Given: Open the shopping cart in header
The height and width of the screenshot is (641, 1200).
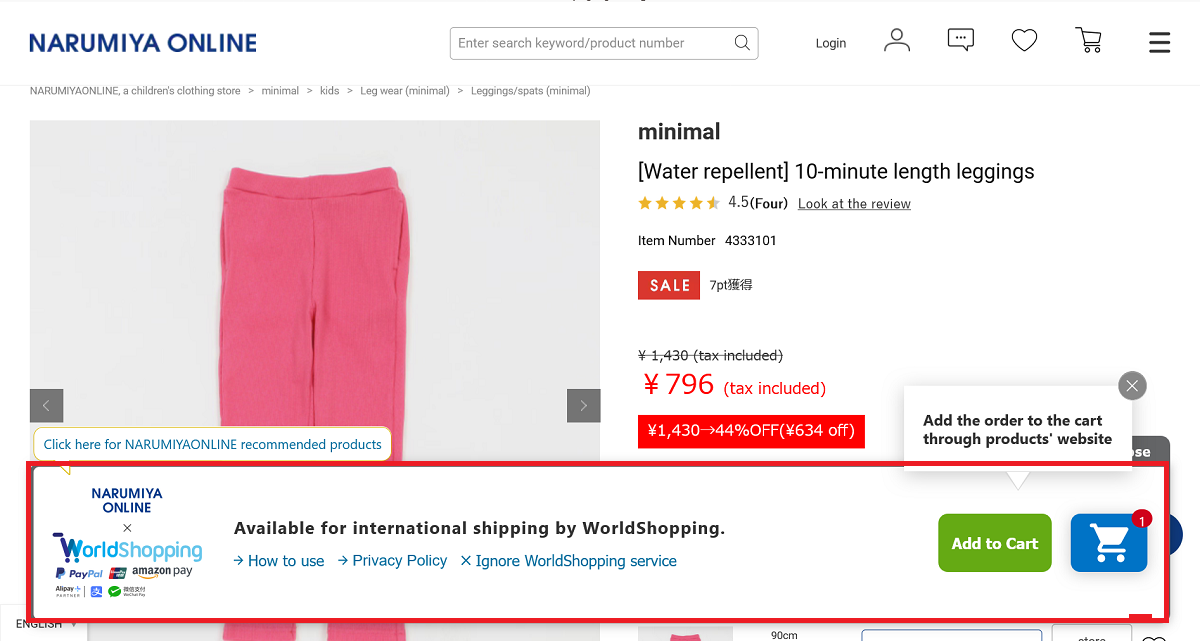Looking at the screenshot, I should point(1088,41).
